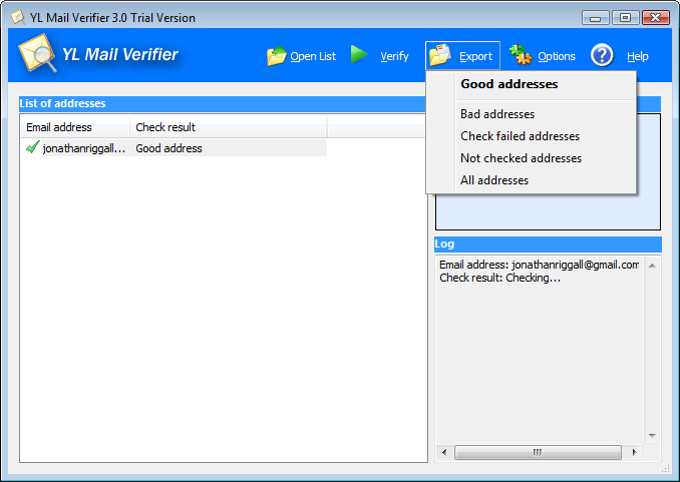Click the Export folder icon

point(440,55)
